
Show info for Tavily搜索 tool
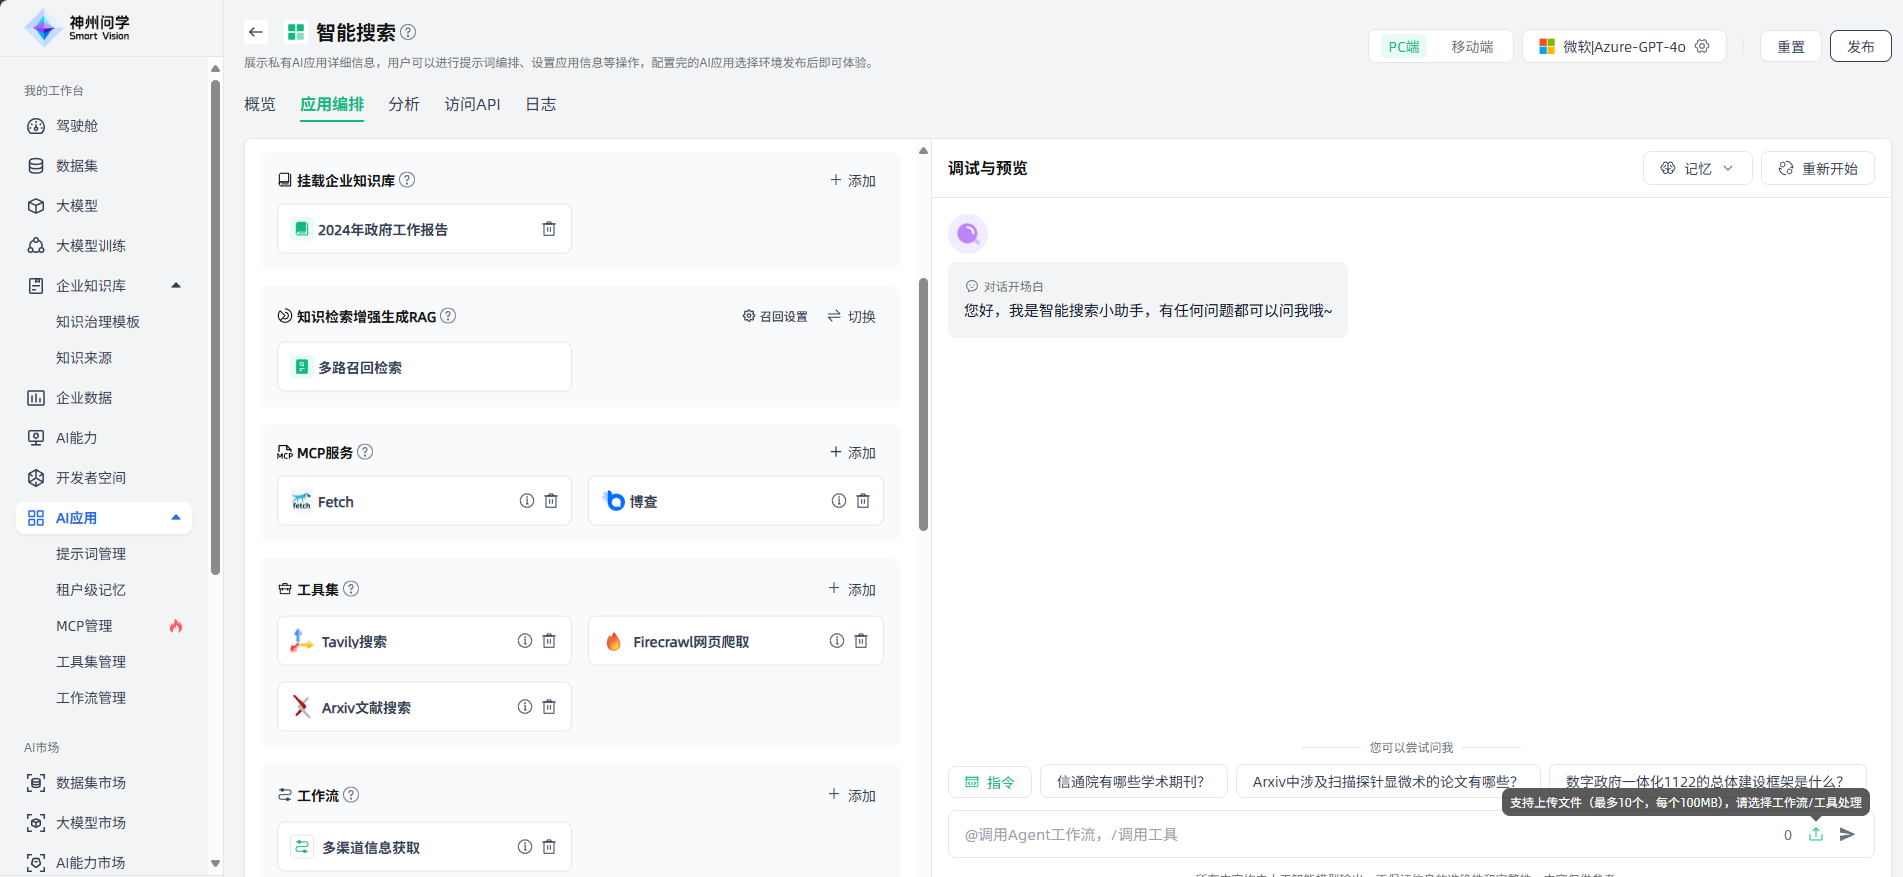[525, 641]
